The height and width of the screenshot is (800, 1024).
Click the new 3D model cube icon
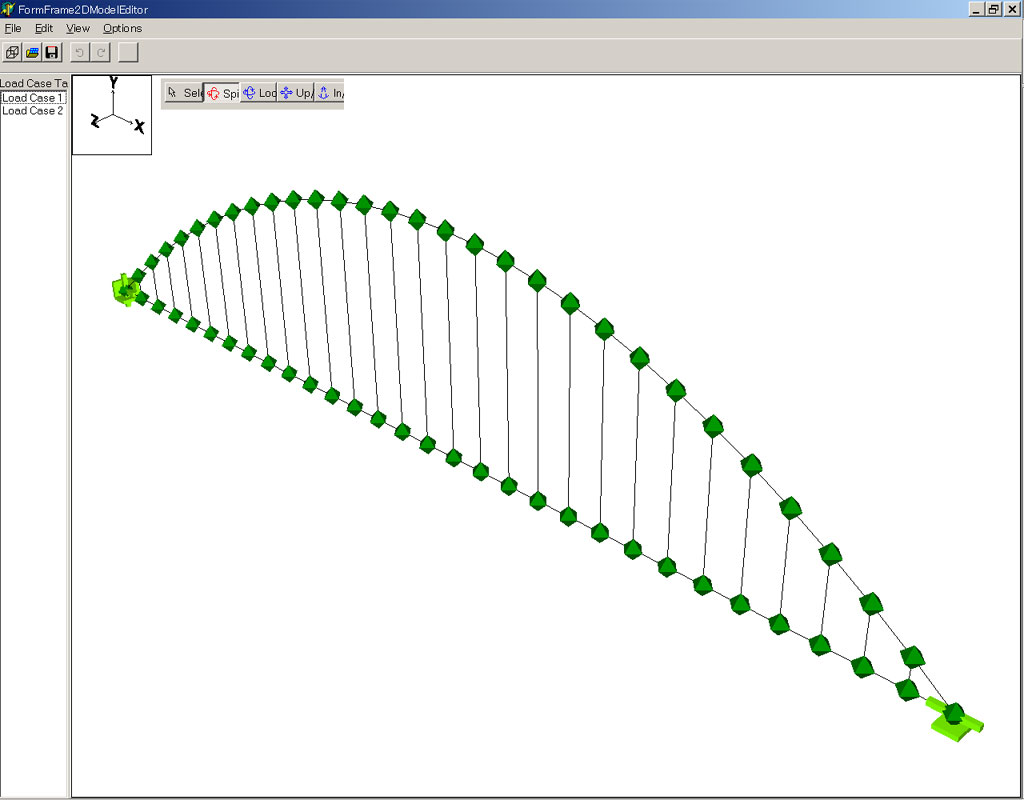click(12, 52)
